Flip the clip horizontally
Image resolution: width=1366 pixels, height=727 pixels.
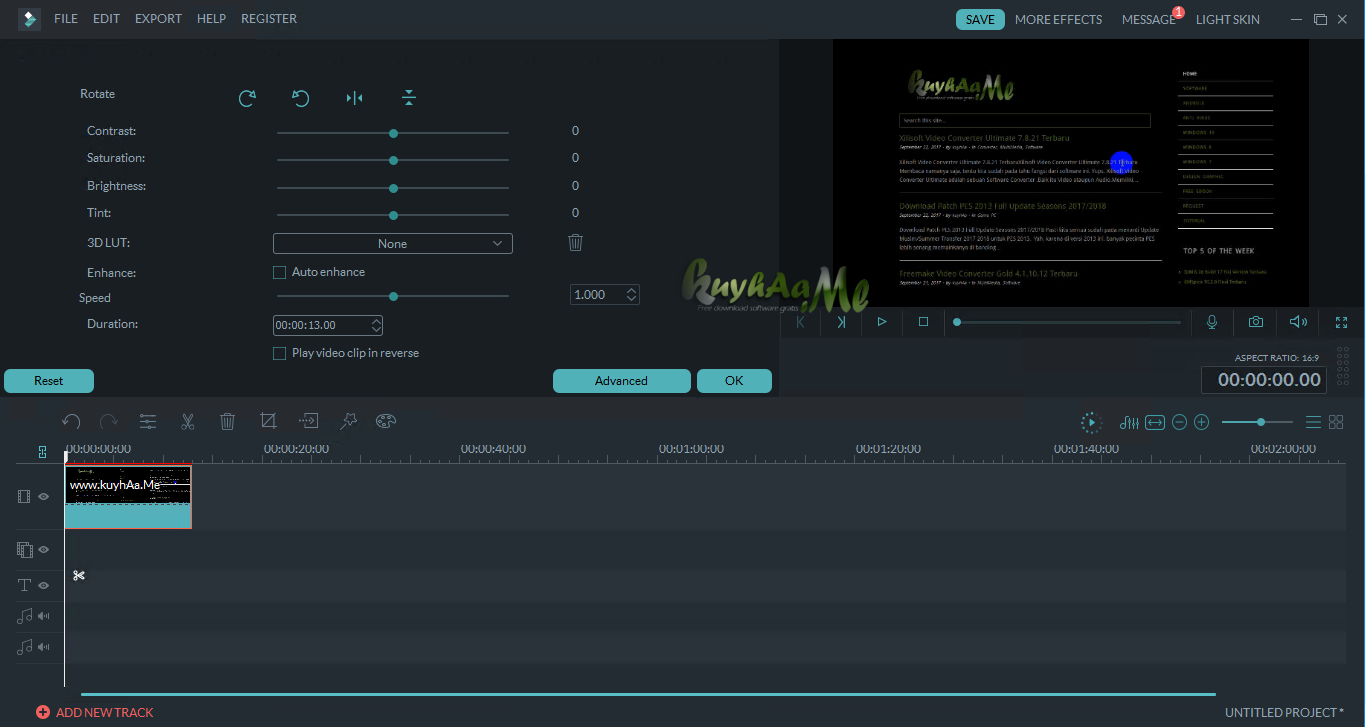click(354, 98)
